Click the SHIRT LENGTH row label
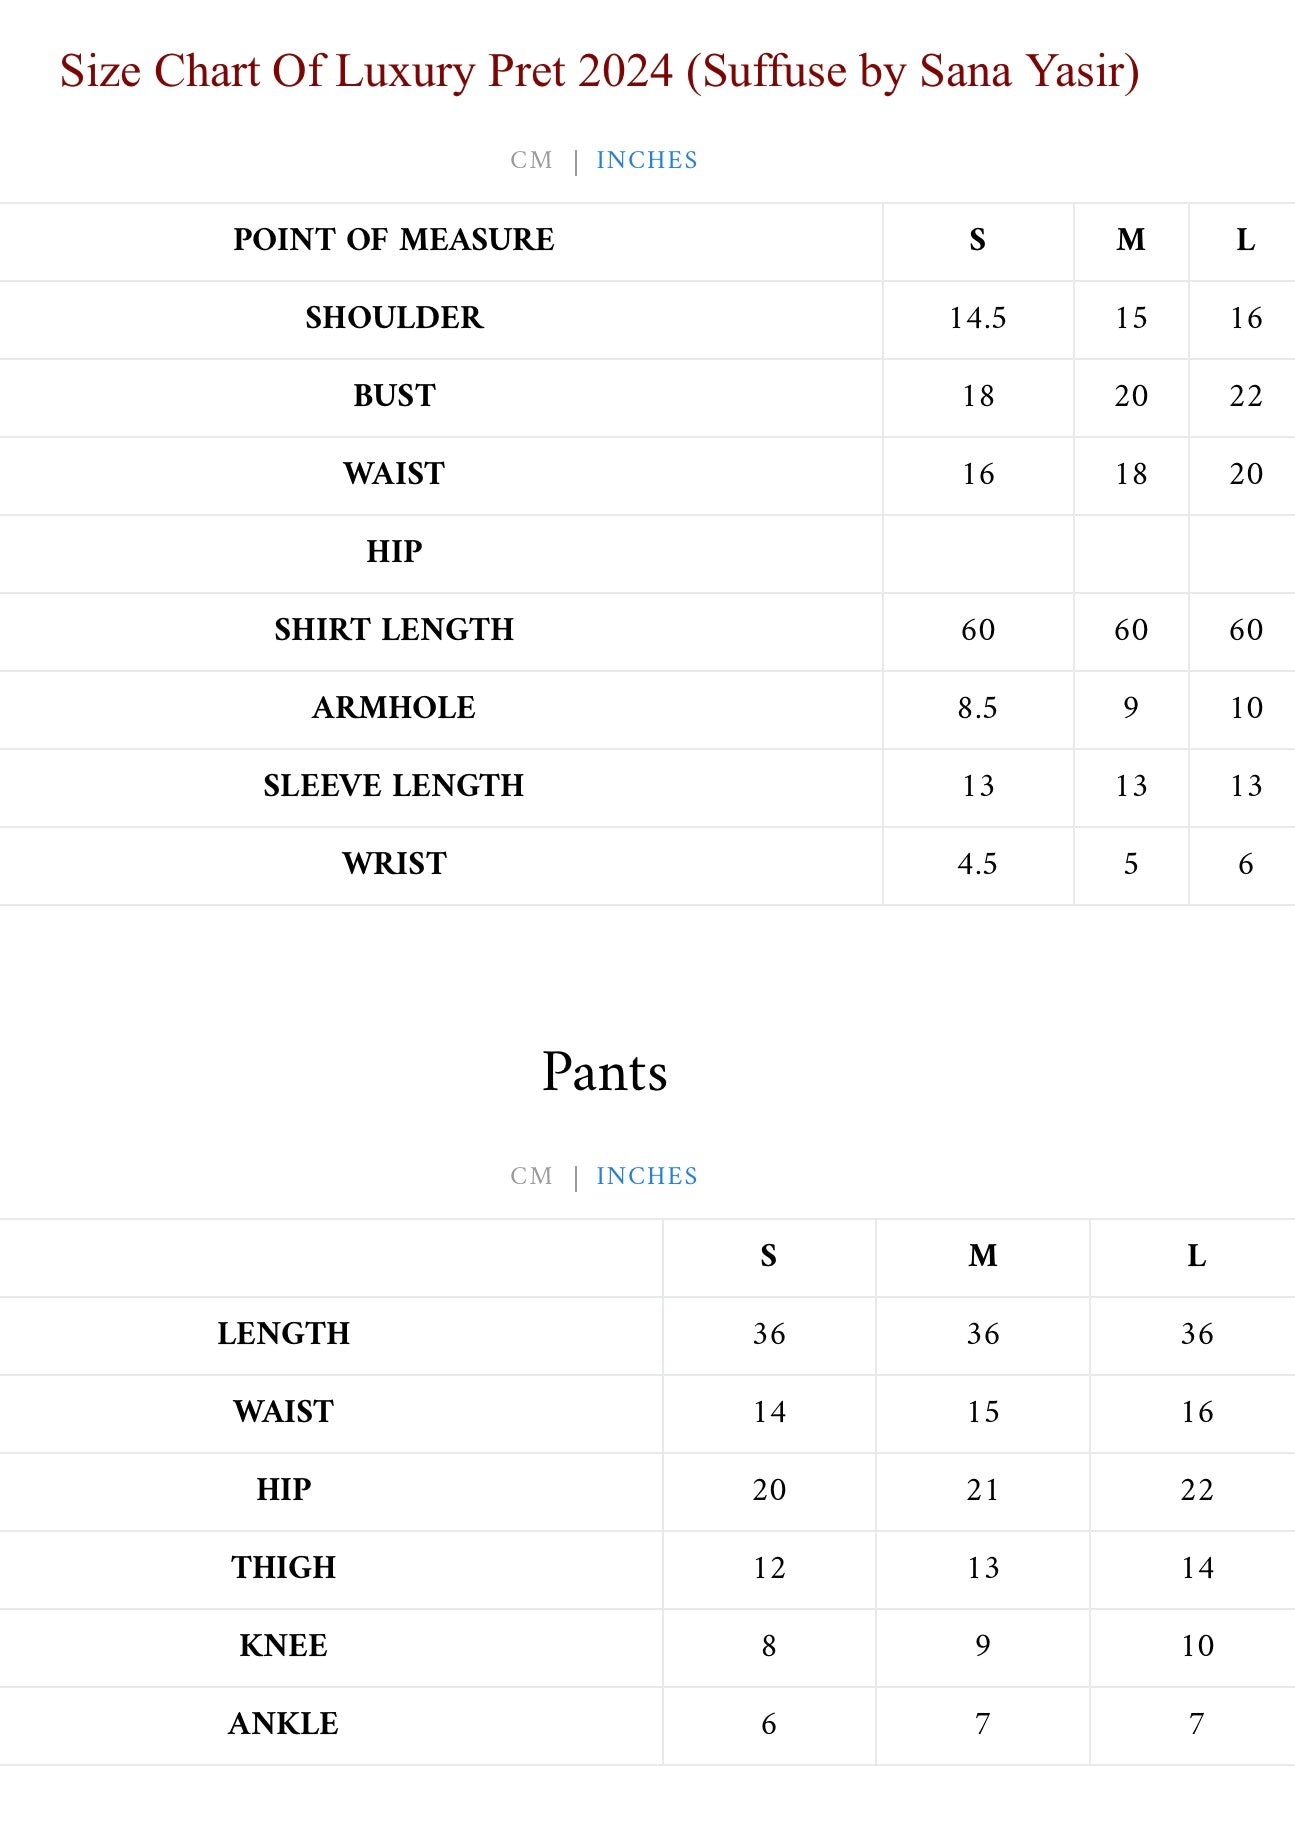The width and height of the screenshot is (1295, 1828). point(394,630)
